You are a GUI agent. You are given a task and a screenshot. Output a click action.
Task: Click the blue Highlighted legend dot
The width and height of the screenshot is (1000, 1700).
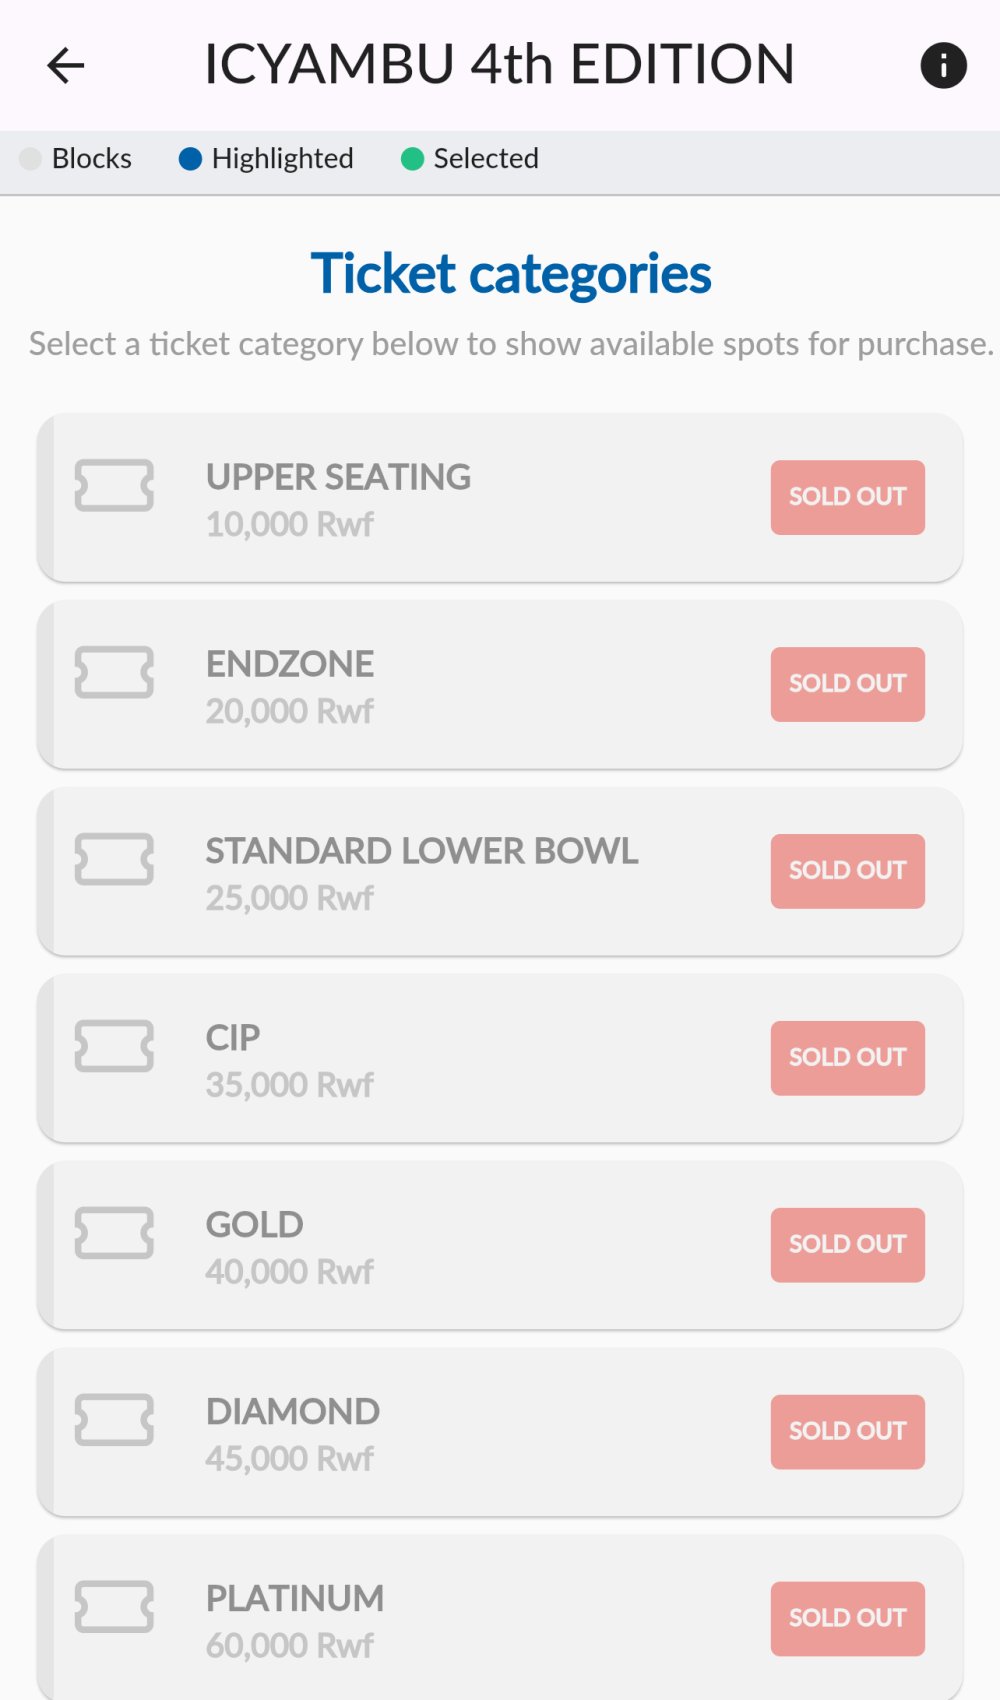coord(190,159)
